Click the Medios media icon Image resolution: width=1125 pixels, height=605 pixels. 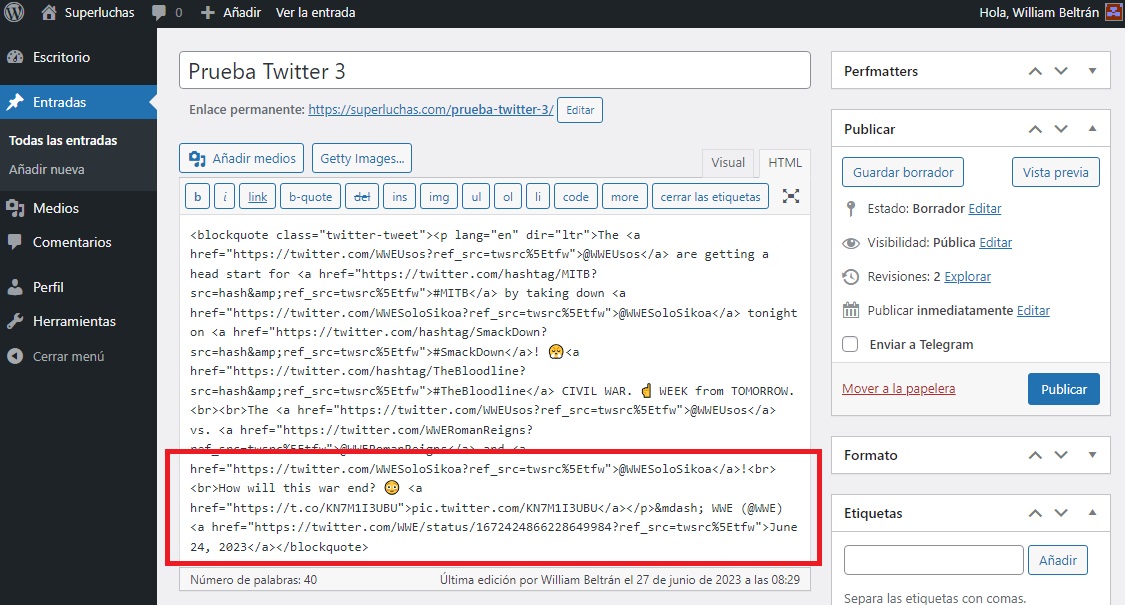click(x=15, y=208)
